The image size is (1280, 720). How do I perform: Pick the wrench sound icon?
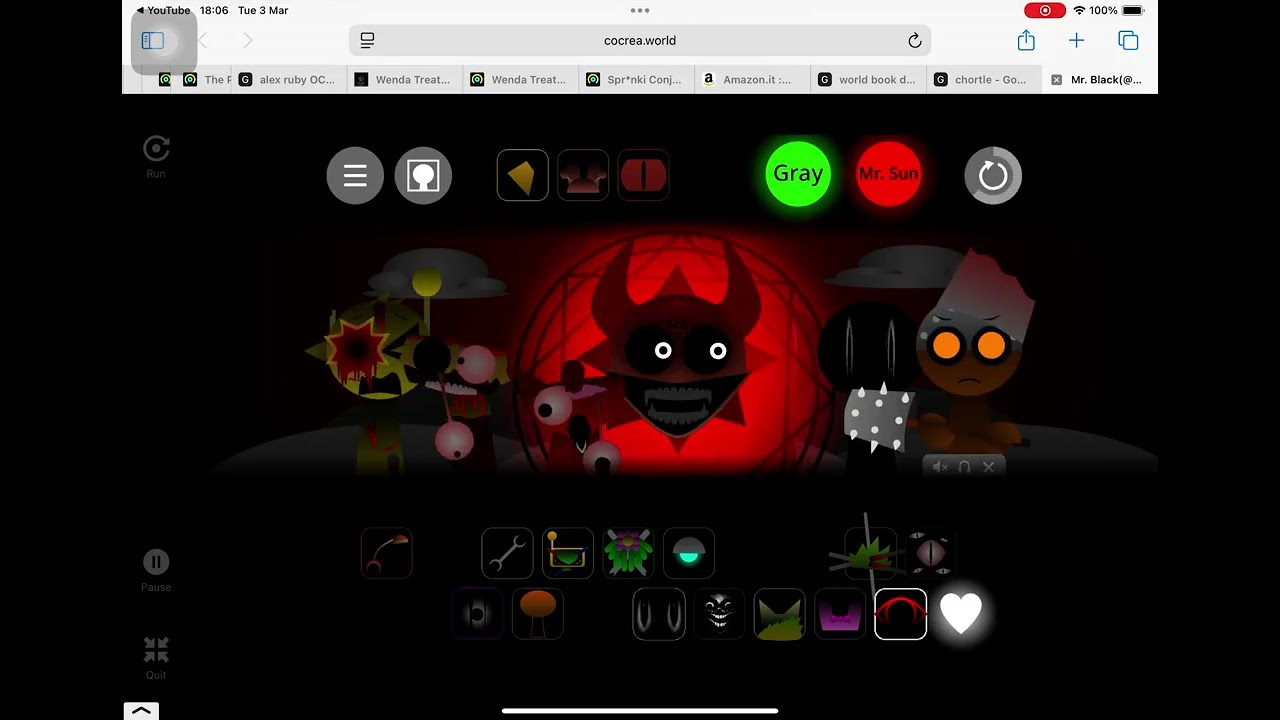507,553
